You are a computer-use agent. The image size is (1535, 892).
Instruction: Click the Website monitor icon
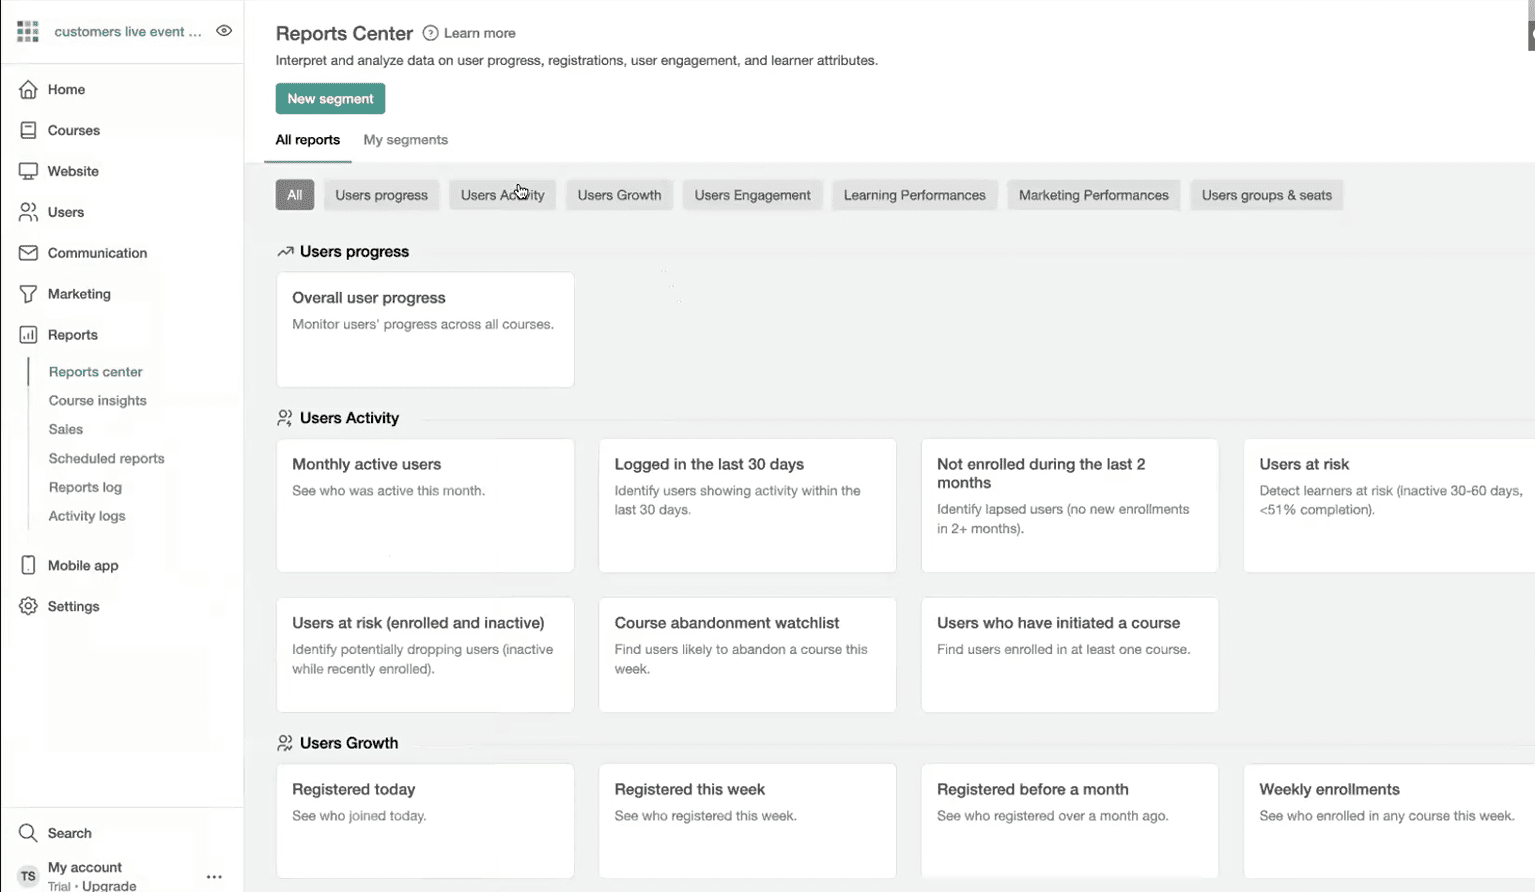29,171
